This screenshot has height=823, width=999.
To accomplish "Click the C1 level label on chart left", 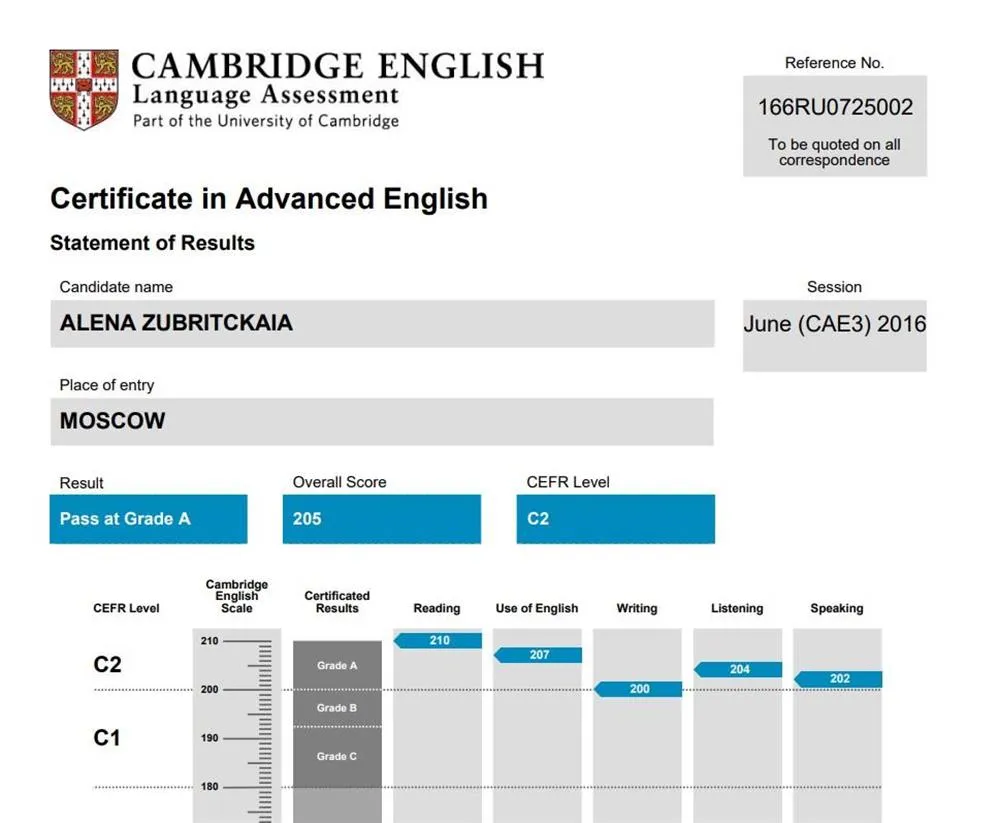I will coord(106,738).
